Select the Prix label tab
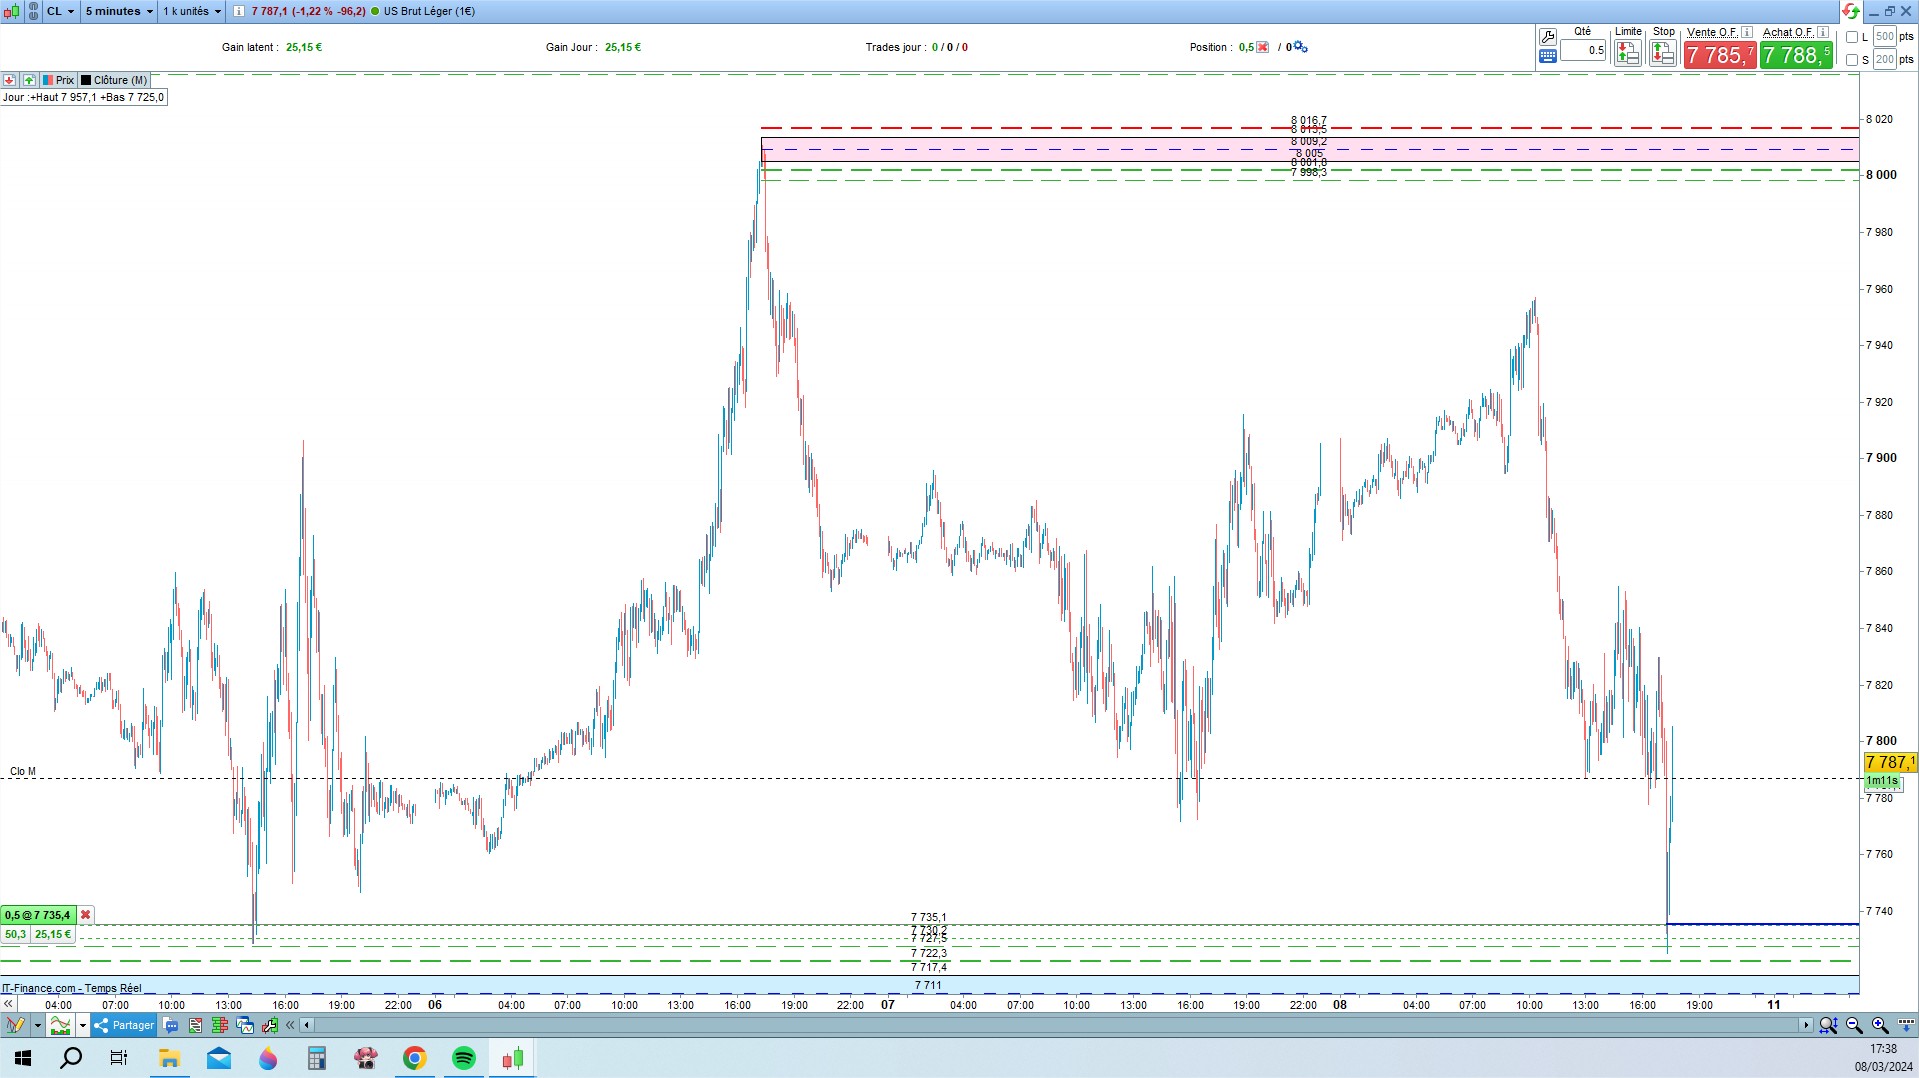The height and width of the screenshot is (1078, 1919). pos(58,80)
